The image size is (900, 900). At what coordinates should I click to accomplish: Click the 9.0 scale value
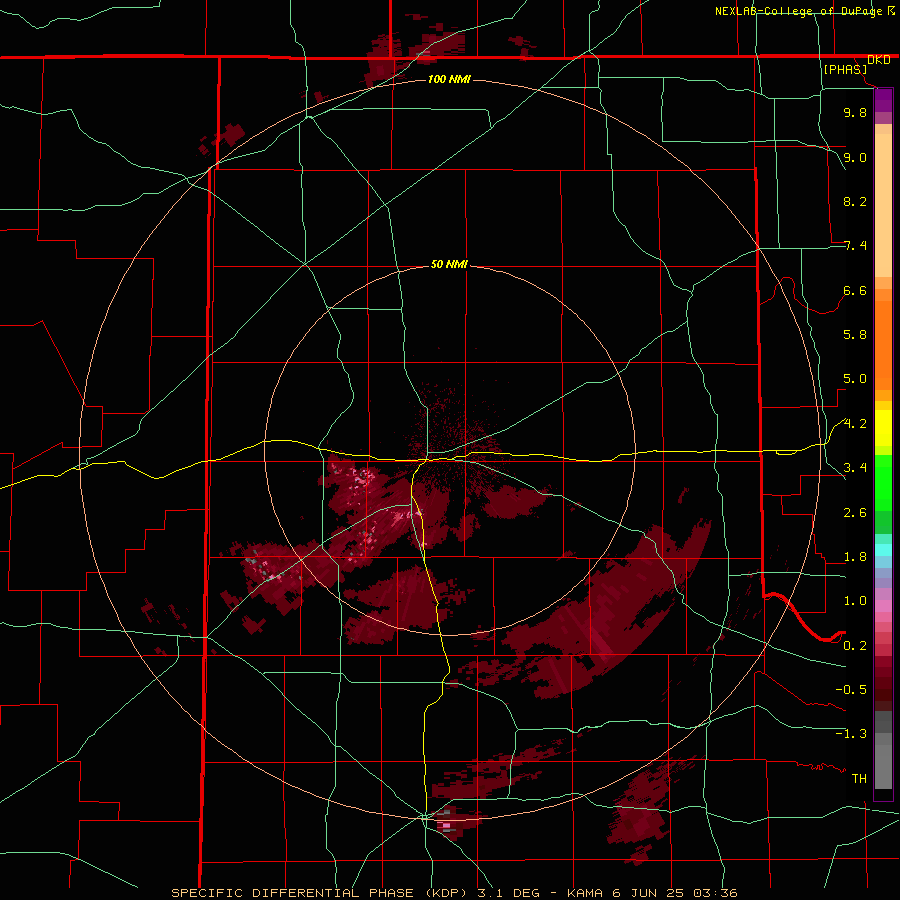[855, 157]
